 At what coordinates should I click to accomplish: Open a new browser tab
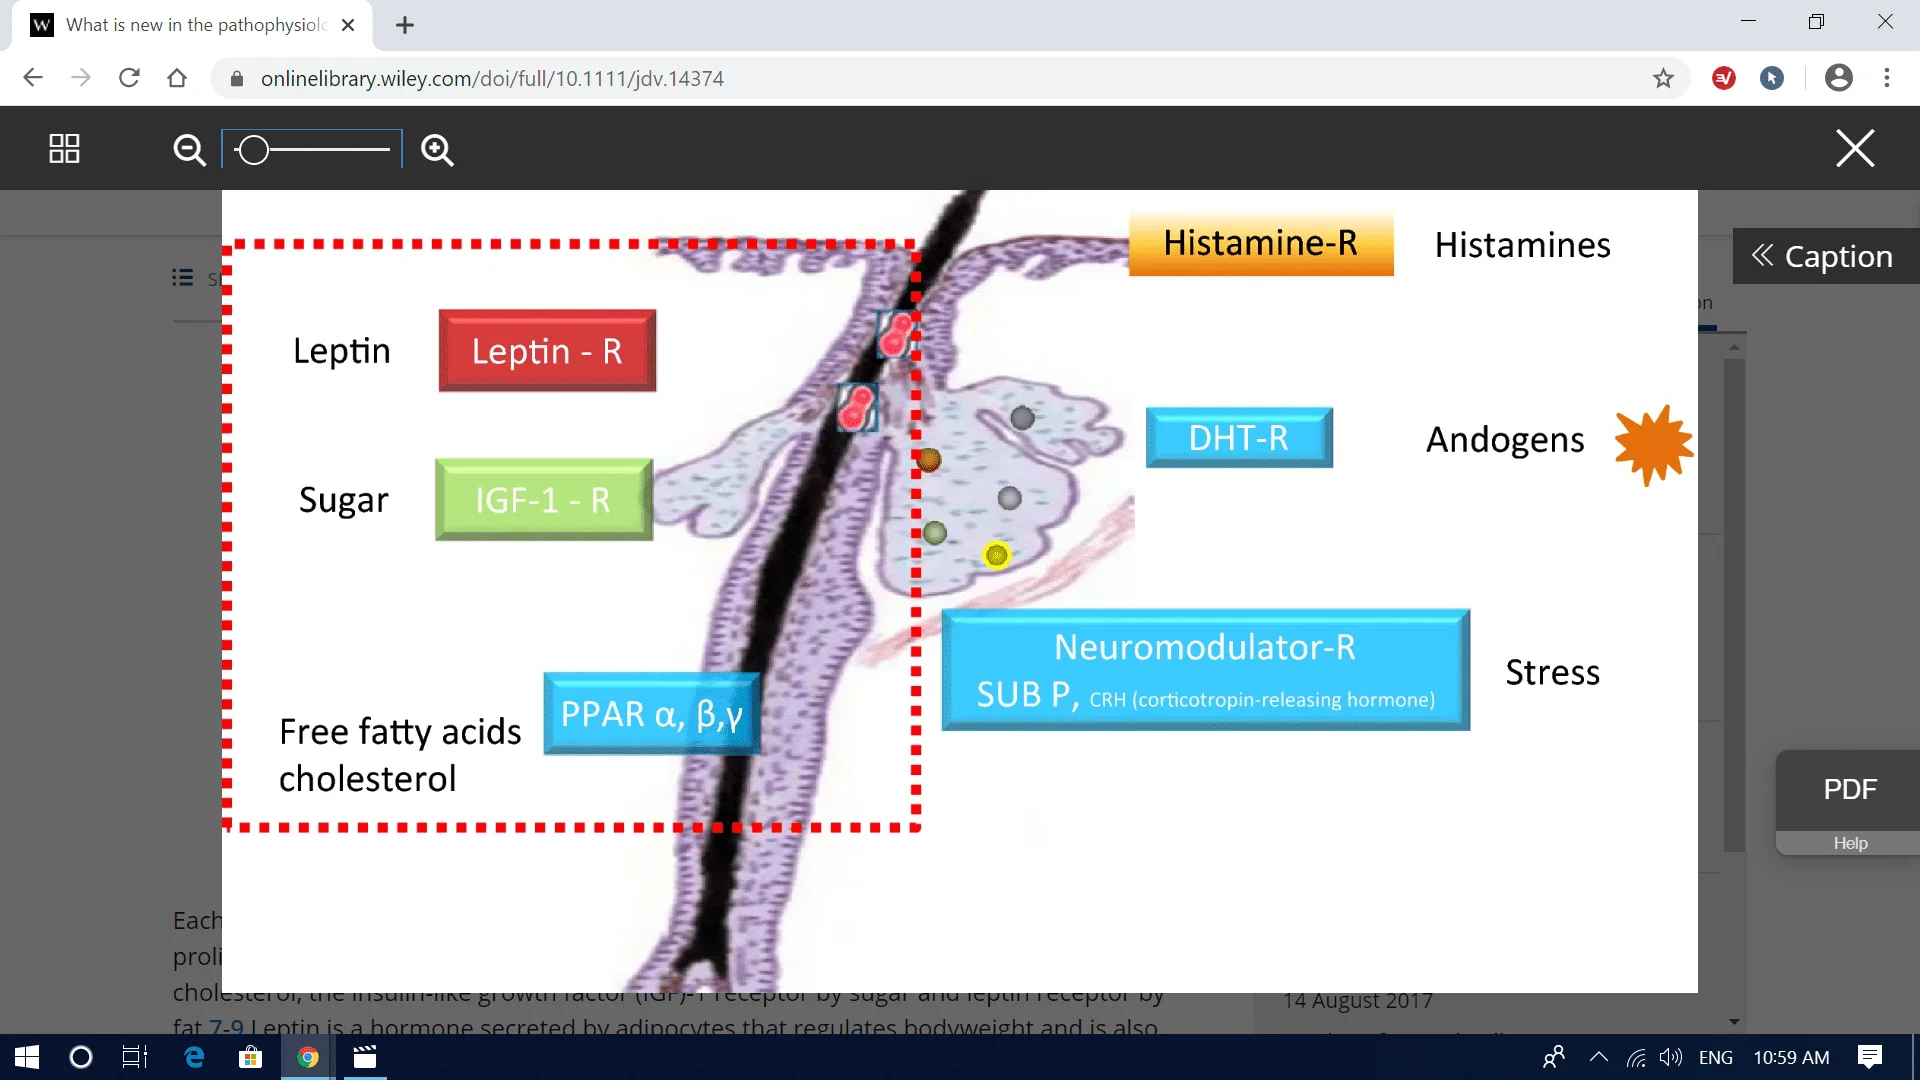405,25
